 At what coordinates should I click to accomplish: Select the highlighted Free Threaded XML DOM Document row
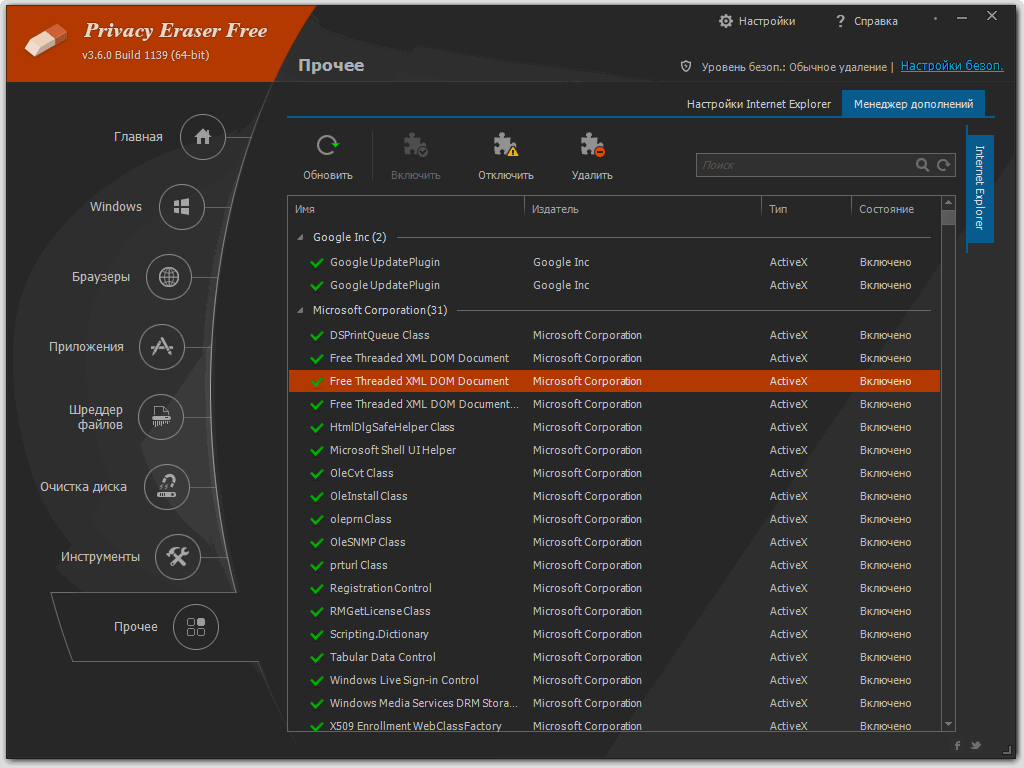pyautogui.click(x=614, y=381)
